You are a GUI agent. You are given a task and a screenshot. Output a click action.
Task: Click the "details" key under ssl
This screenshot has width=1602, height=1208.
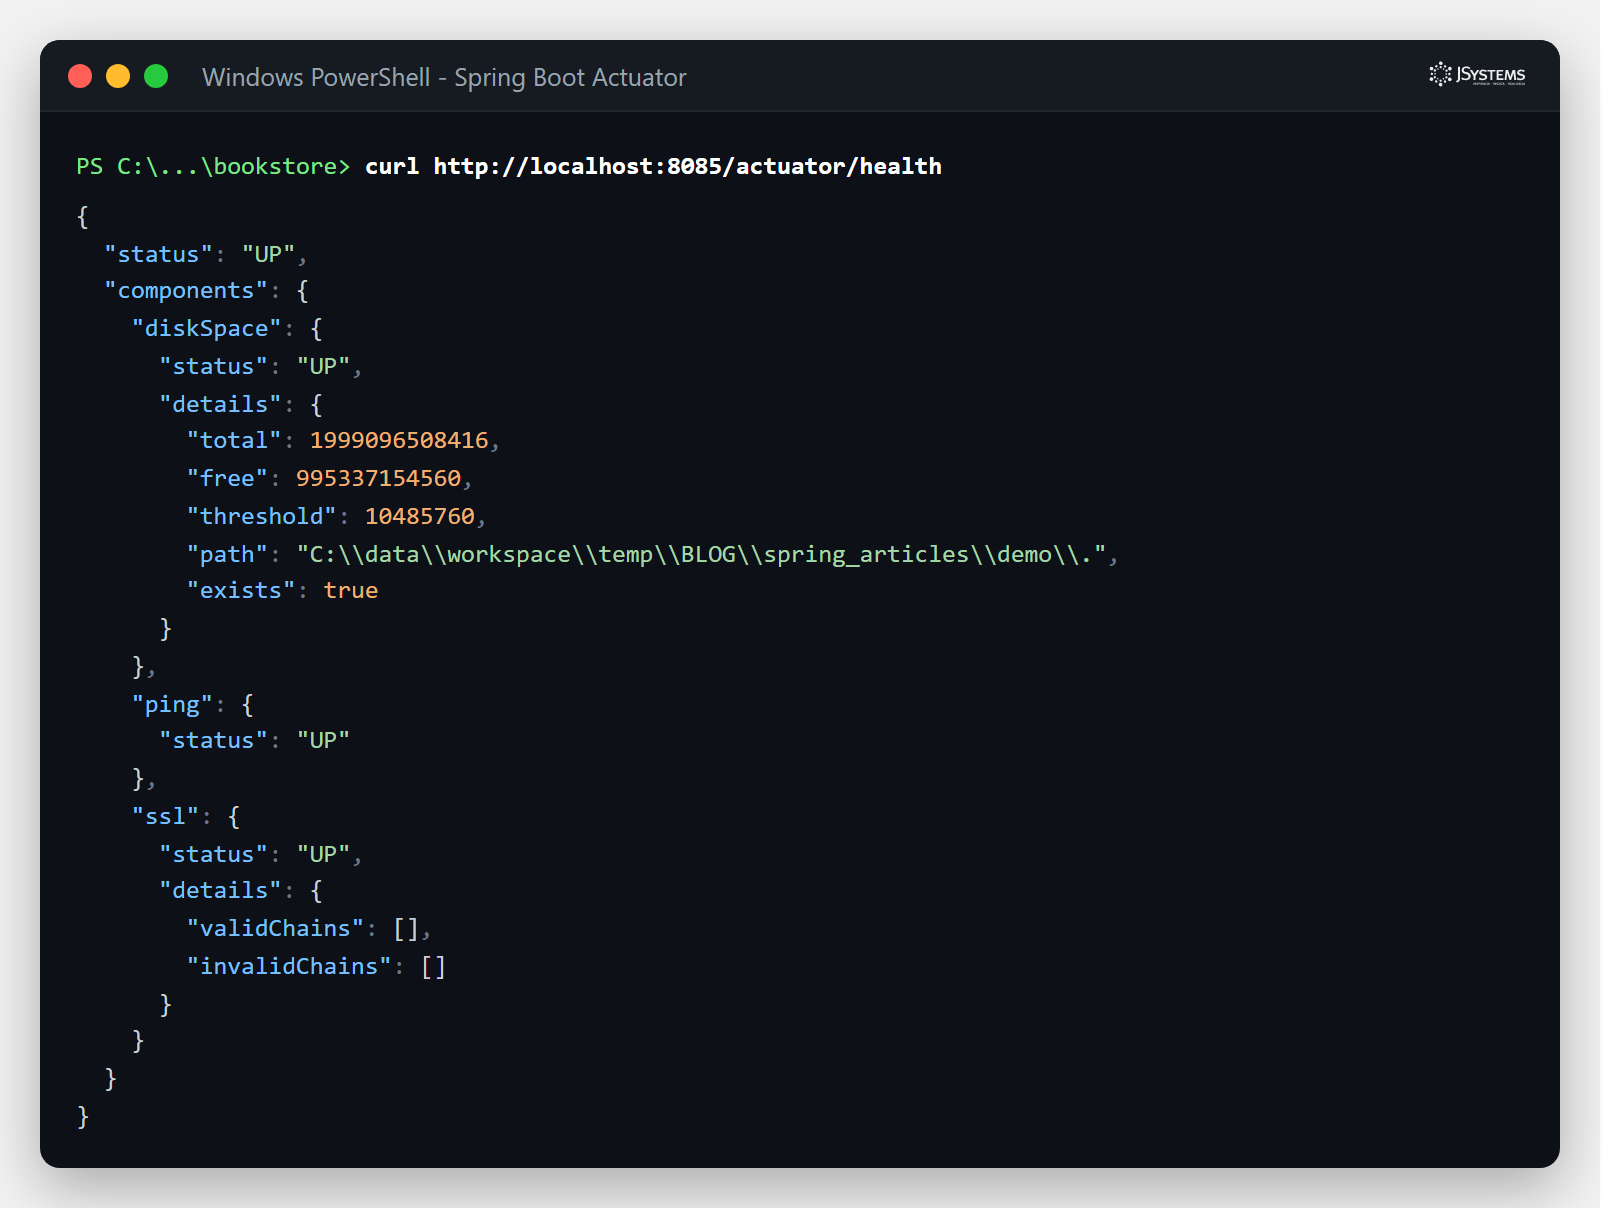[x=220, y=890]
